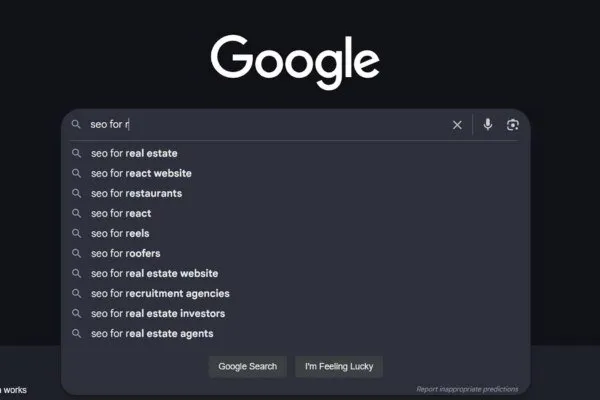Start voice search with microphone icon
600x400 pixels.
click(488, 125)
